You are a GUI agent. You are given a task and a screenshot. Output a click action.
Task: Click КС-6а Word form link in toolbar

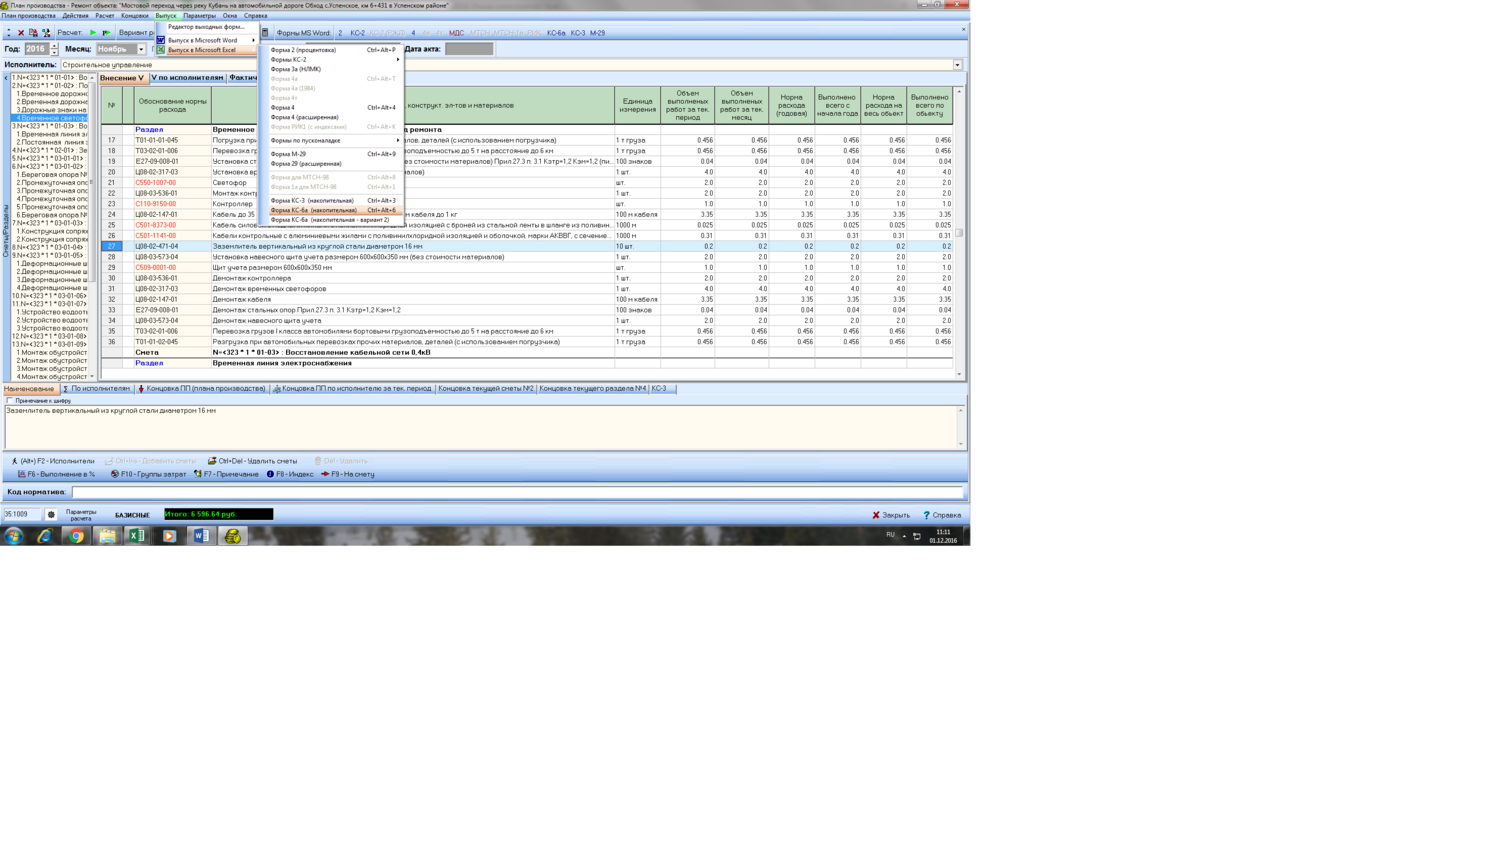click(x=556, y=33)
